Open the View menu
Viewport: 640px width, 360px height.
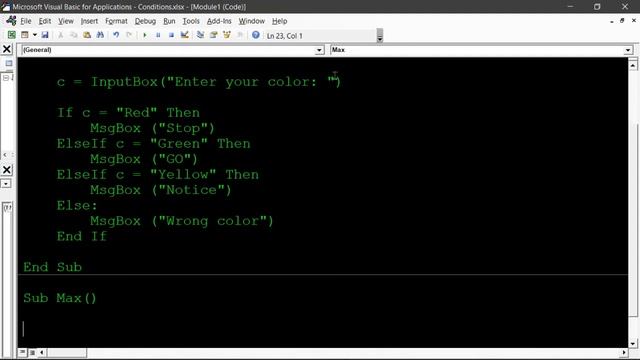pyautogui.click(x=65, y=21)
